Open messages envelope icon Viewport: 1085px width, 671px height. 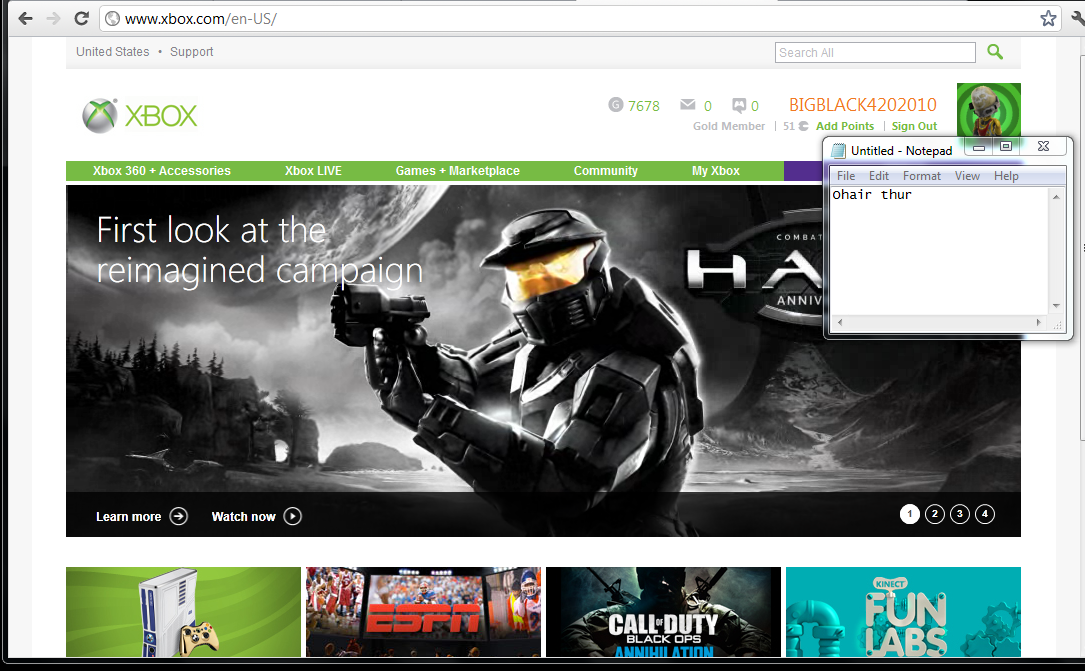[687, 104]
